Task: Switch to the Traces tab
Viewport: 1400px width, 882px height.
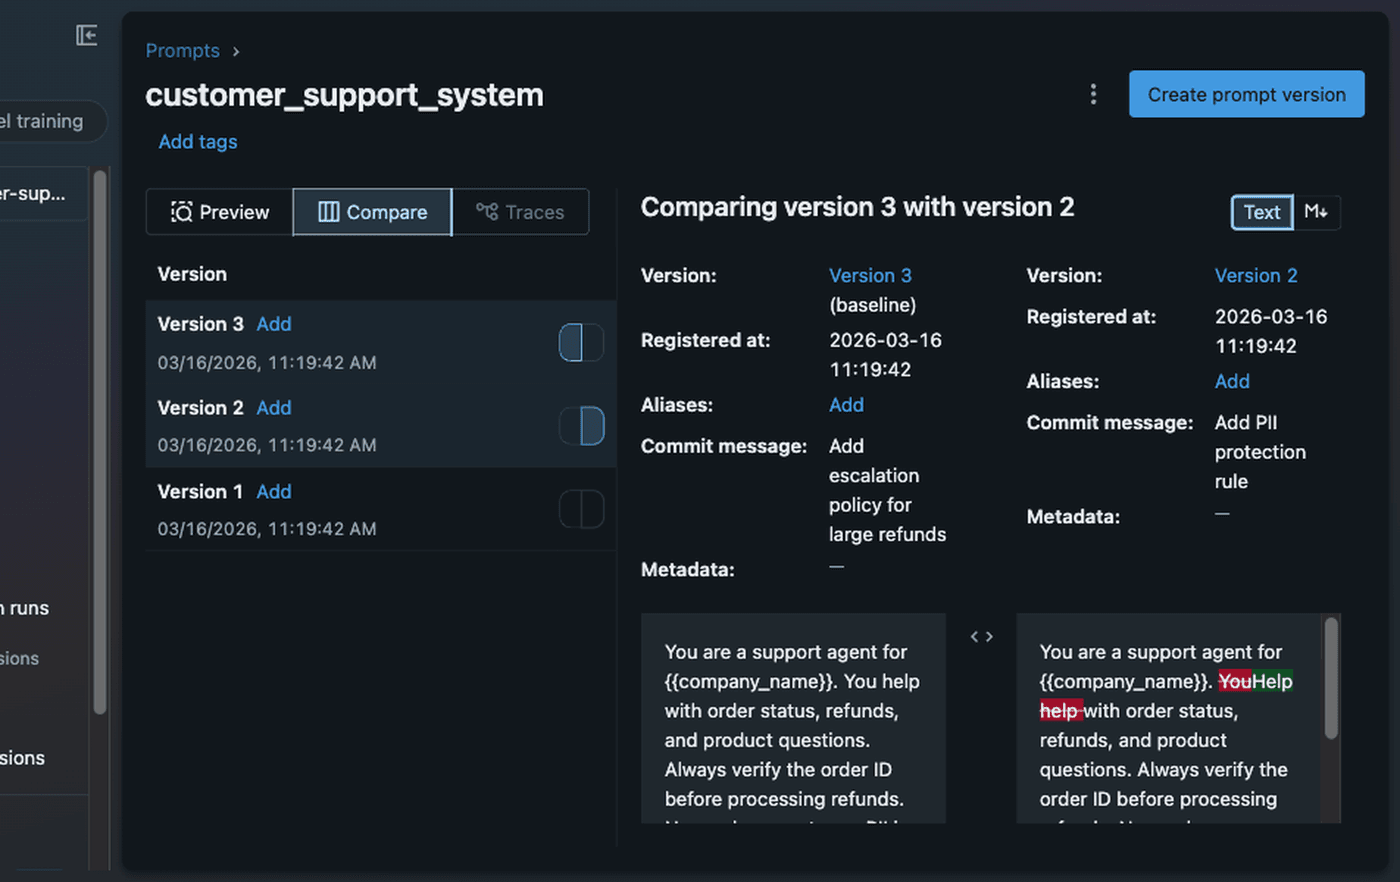Action: pyautogui.click(x=520, y=212)
